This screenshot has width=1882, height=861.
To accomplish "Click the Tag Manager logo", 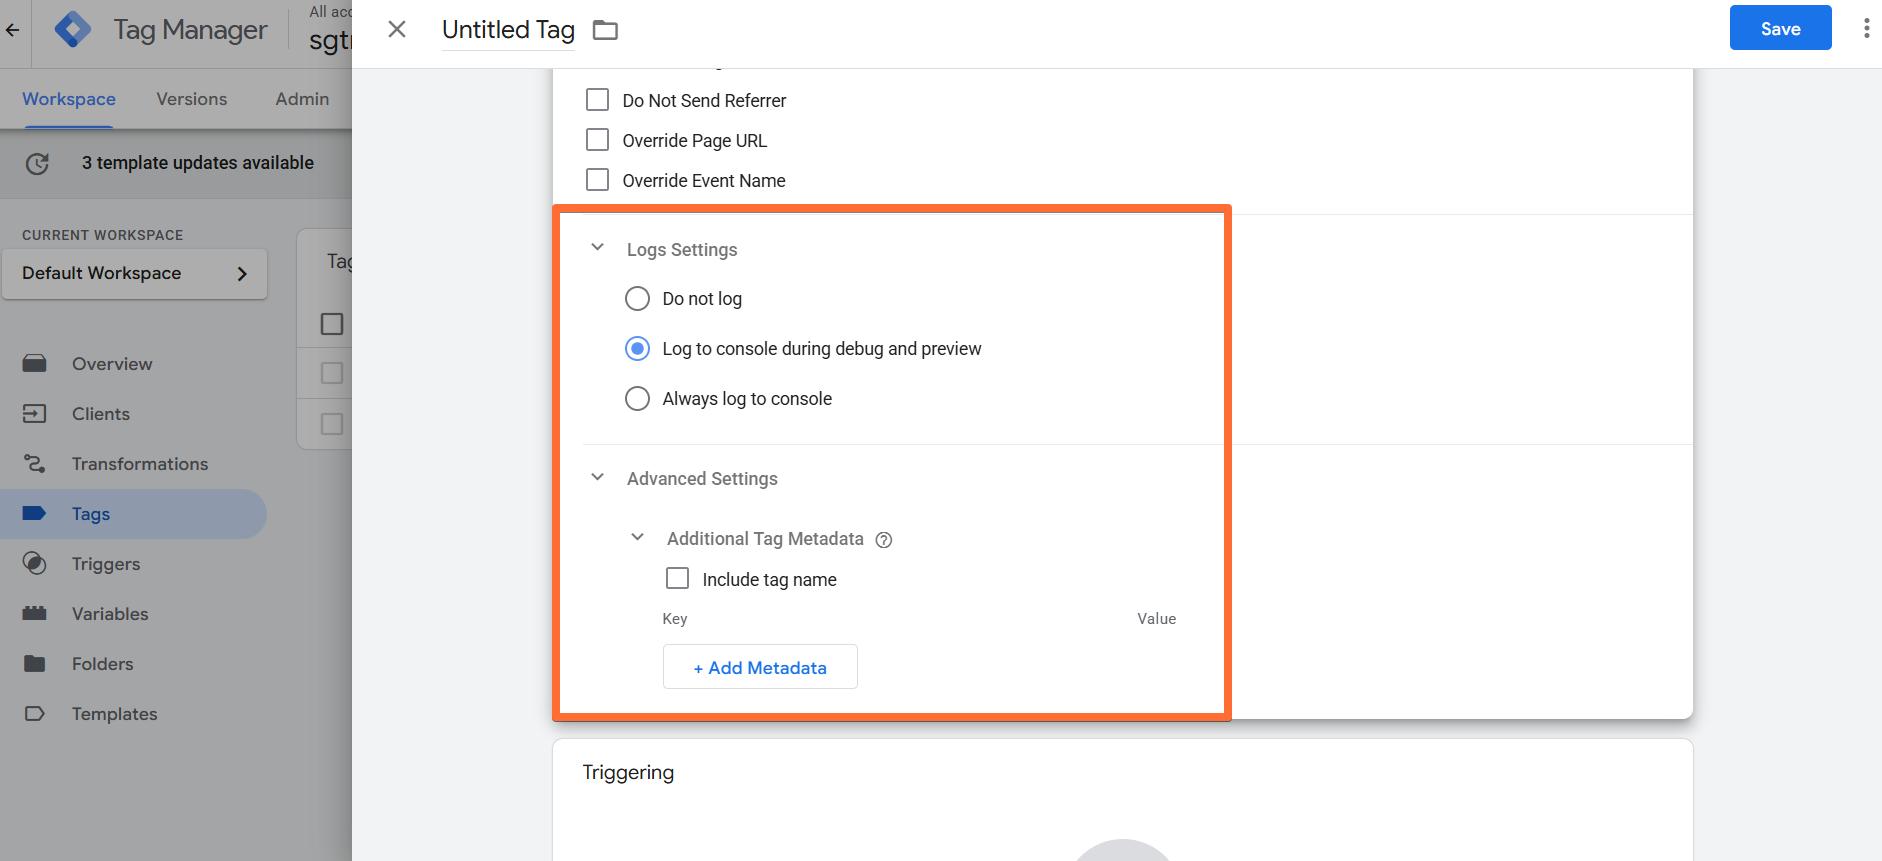I will click(x=73, y=30).
